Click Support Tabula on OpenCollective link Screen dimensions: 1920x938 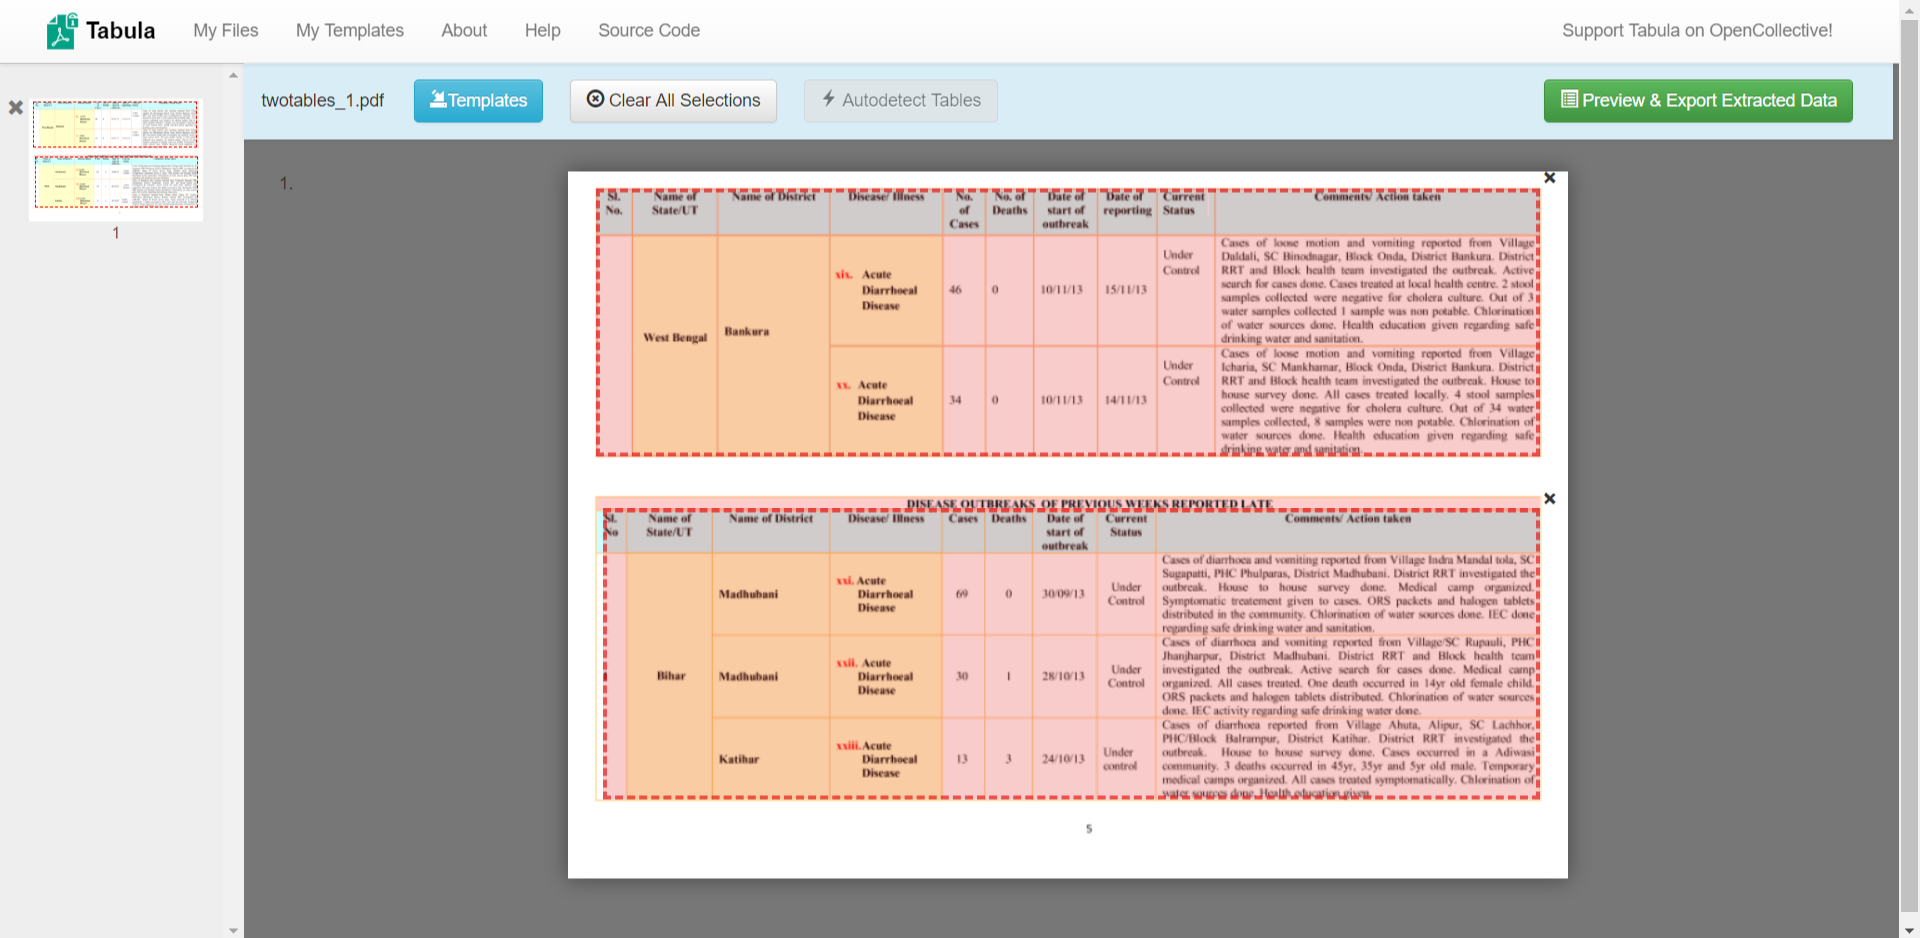click(x=1696, y=31)
